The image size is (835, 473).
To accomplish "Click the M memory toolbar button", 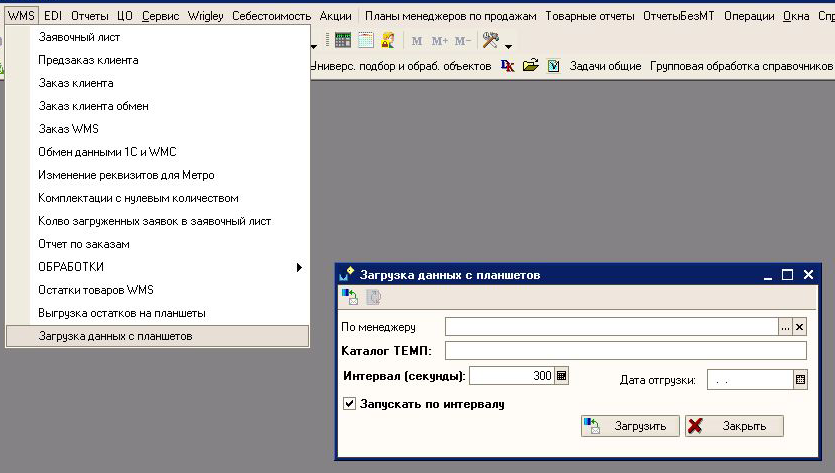I will coord(417,41).
